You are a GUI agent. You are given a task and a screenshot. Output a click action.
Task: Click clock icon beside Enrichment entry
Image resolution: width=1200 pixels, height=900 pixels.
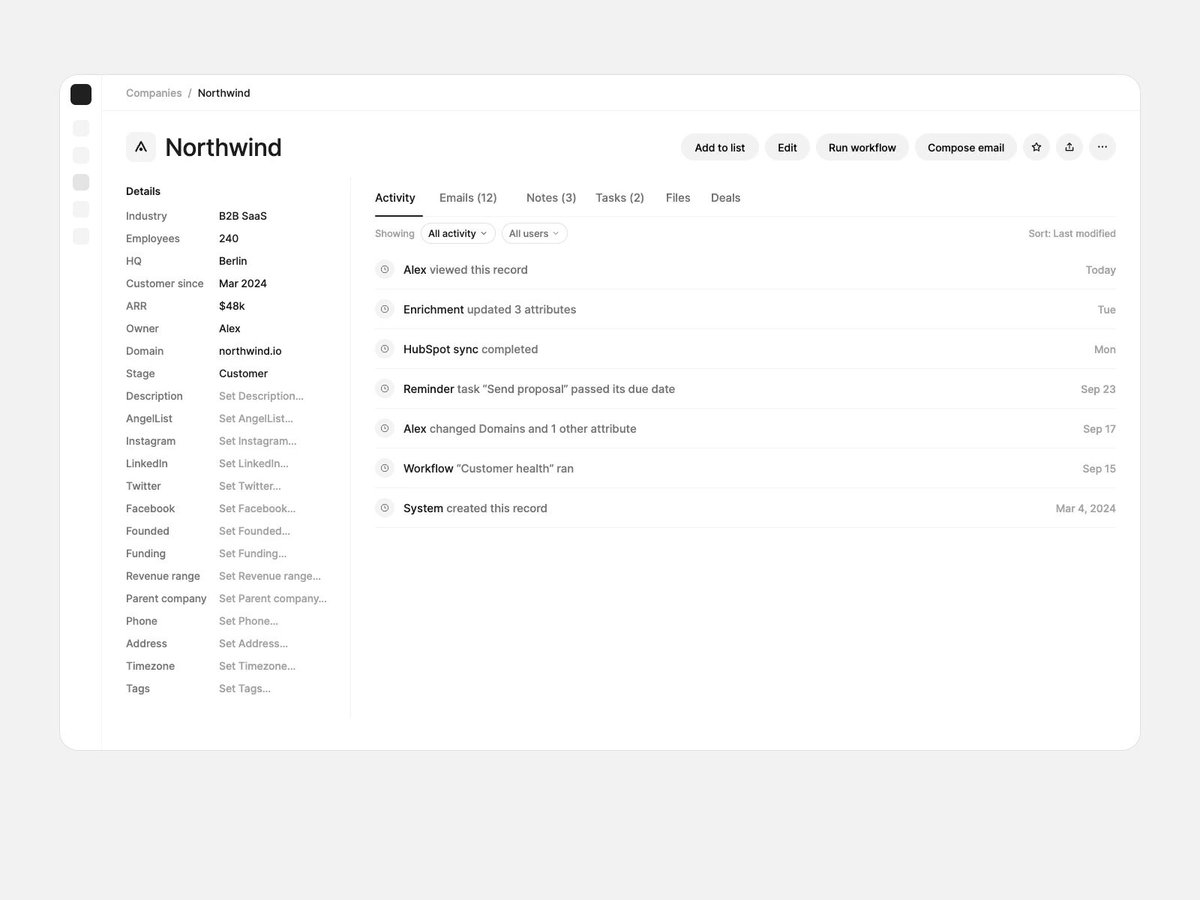384,309
